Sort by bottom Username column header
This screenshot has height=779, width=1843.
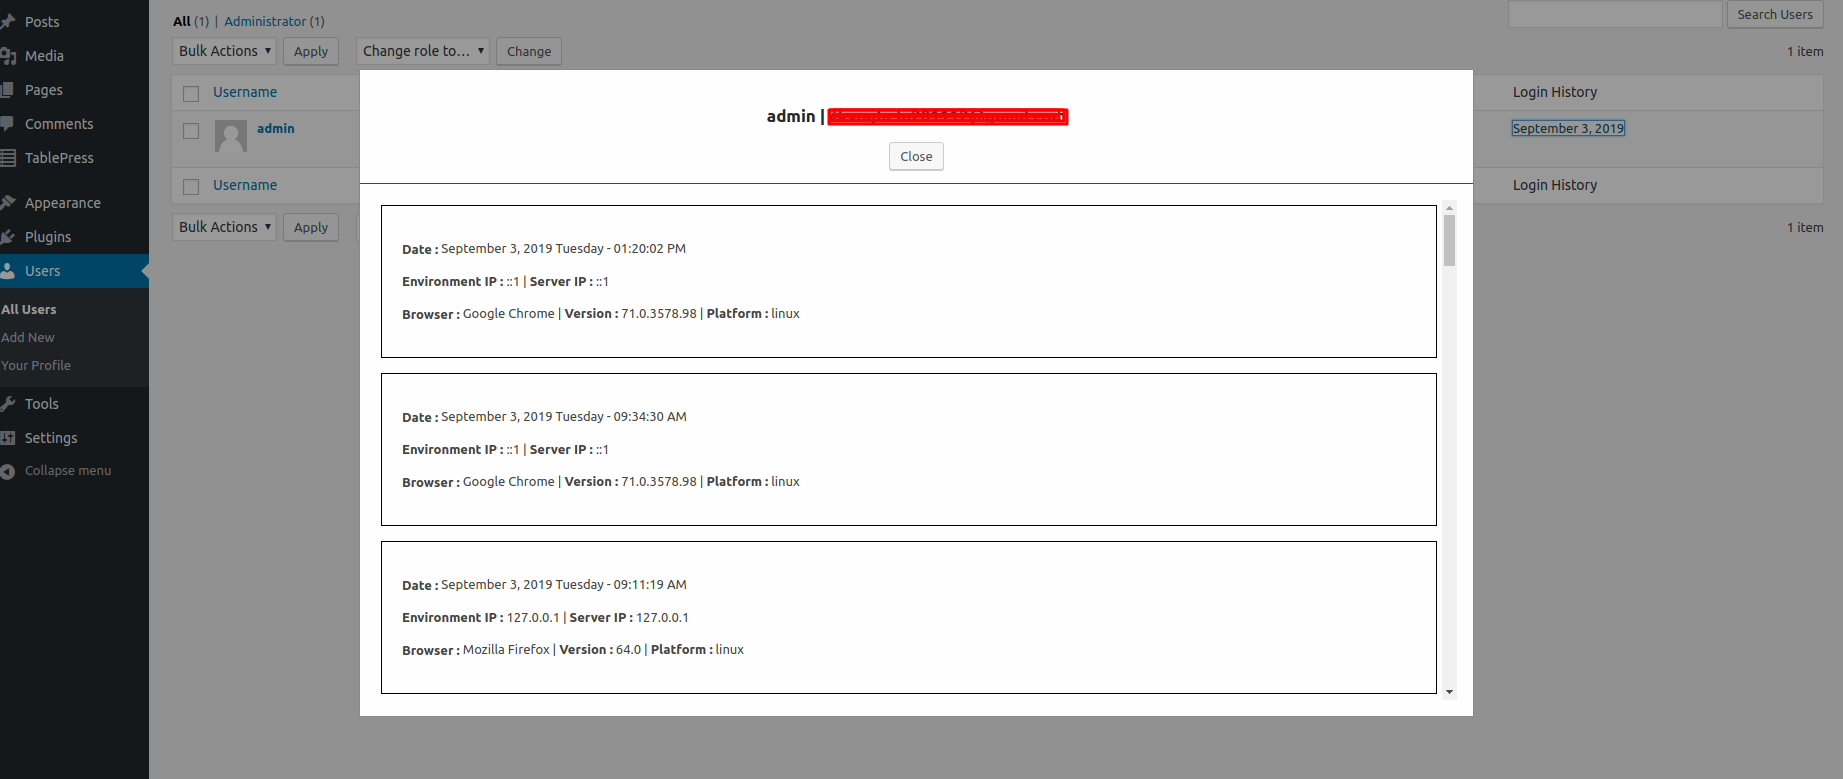[245, 185]
